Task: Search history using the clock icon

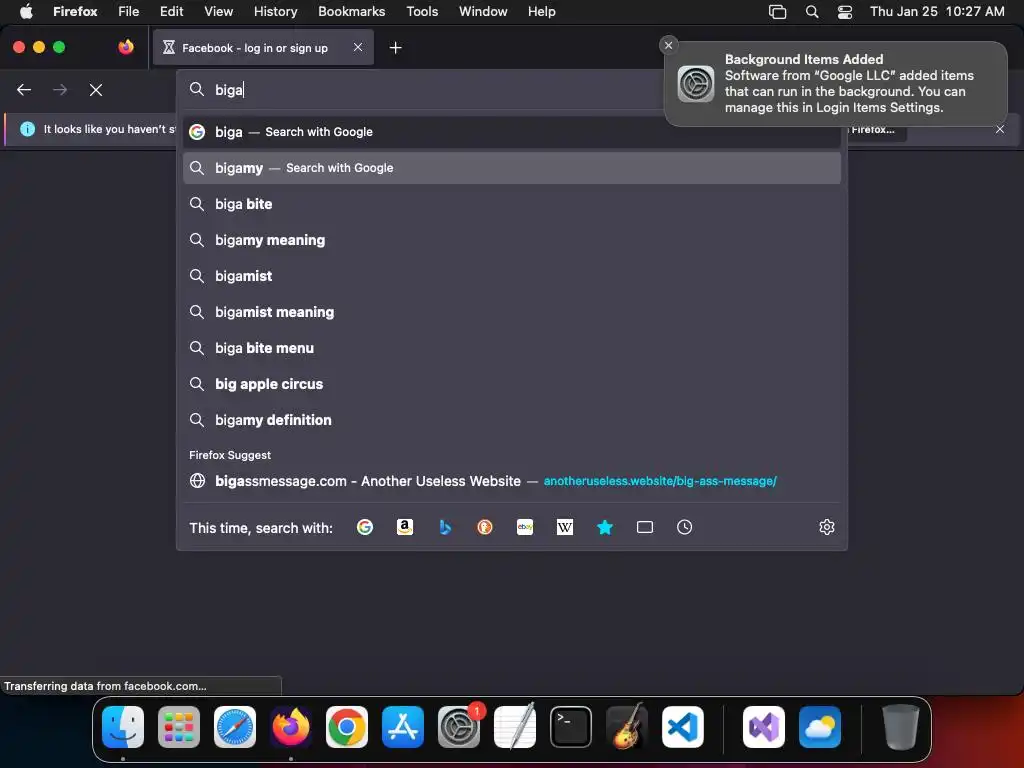Action: coord(684,527)
